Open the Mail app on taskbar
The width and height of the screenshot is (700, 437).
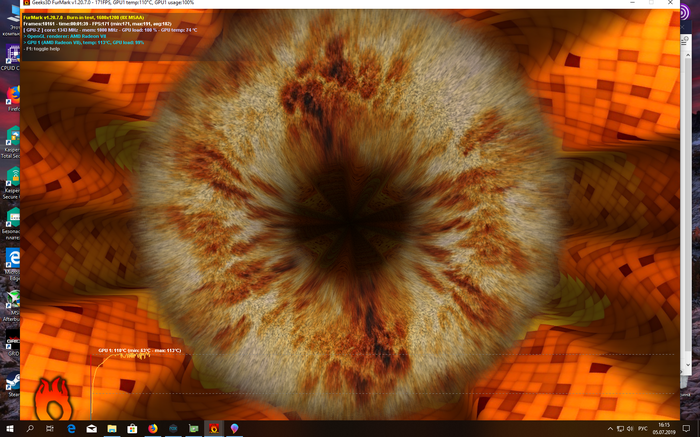[x=92, y=429]
